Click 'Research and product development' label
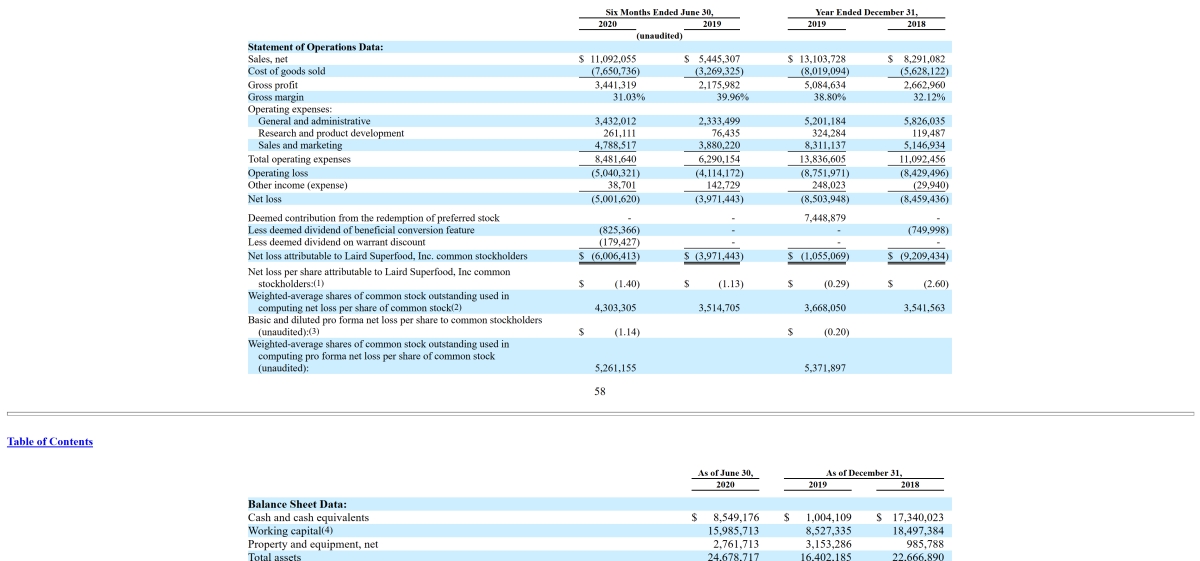The width and height of the screenshot is (1200, 561). pos(331,133)
